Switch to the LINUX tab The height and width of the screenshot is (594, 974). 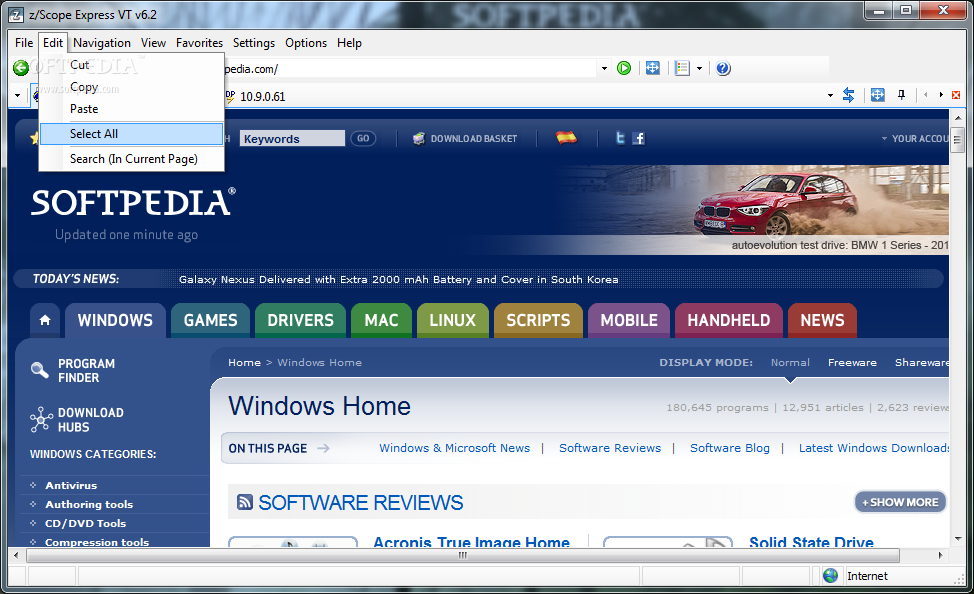pos(453,320)
